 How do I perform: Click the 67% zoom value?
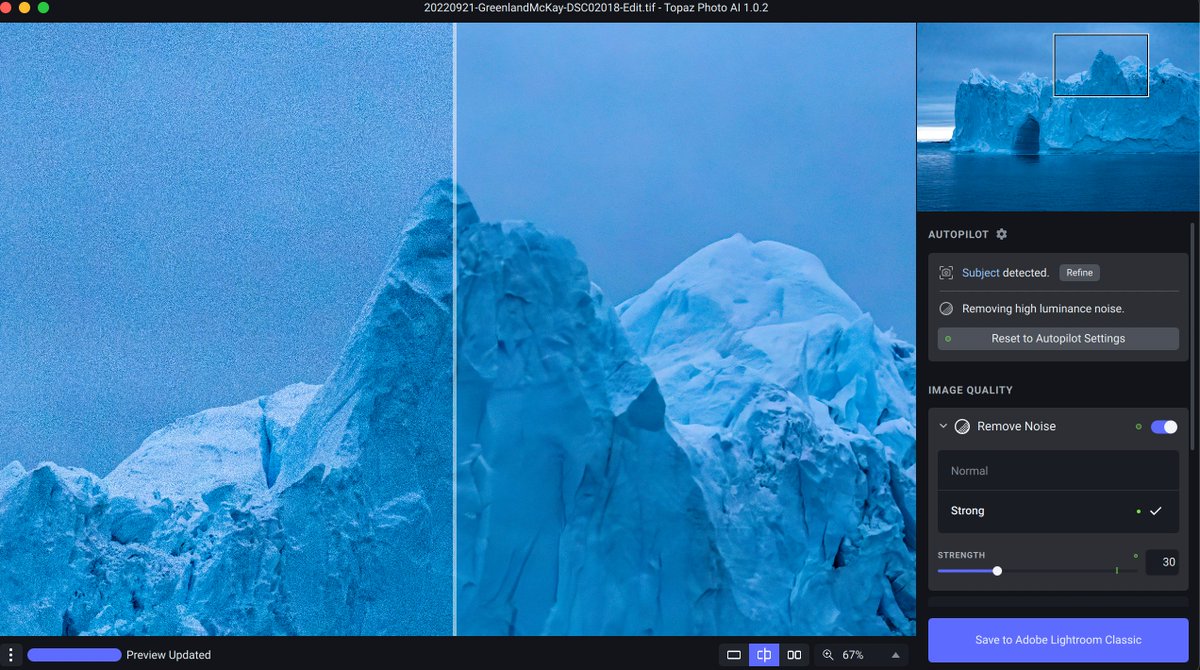click(853, 655)
